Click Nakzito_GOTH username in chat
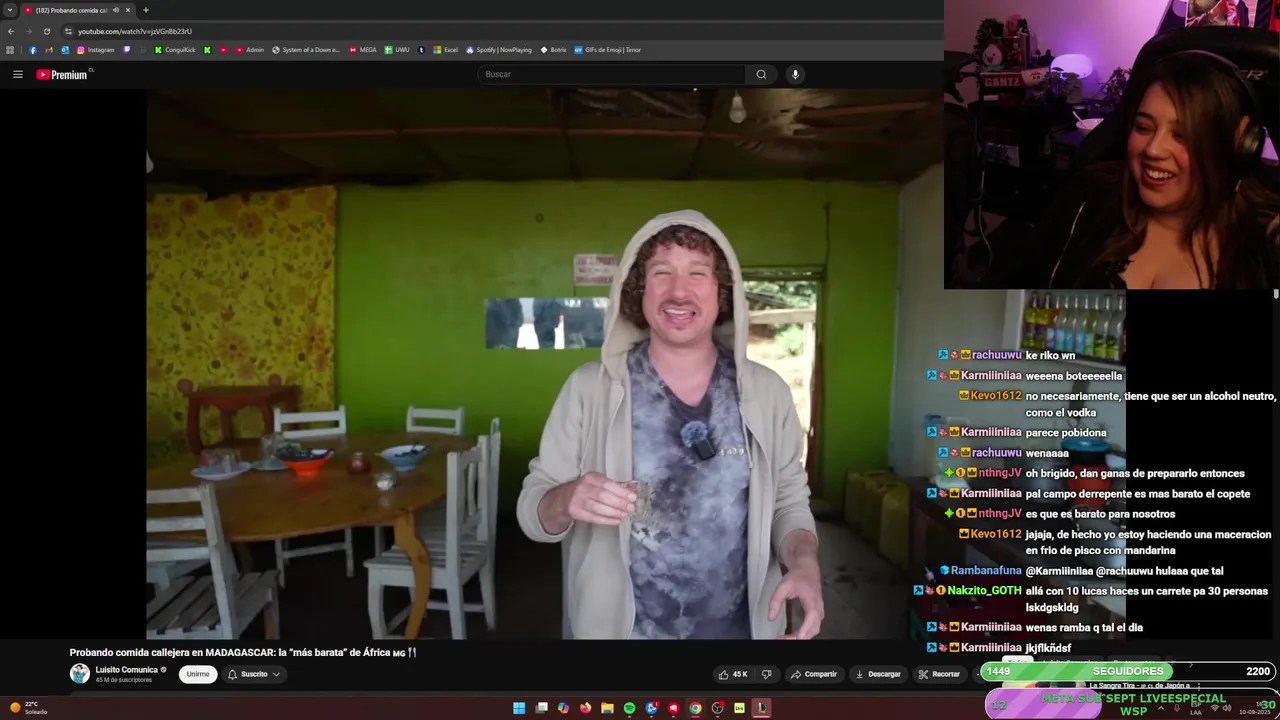The width and height of the screenshot is (1280, 720). [x=984, y=591]
